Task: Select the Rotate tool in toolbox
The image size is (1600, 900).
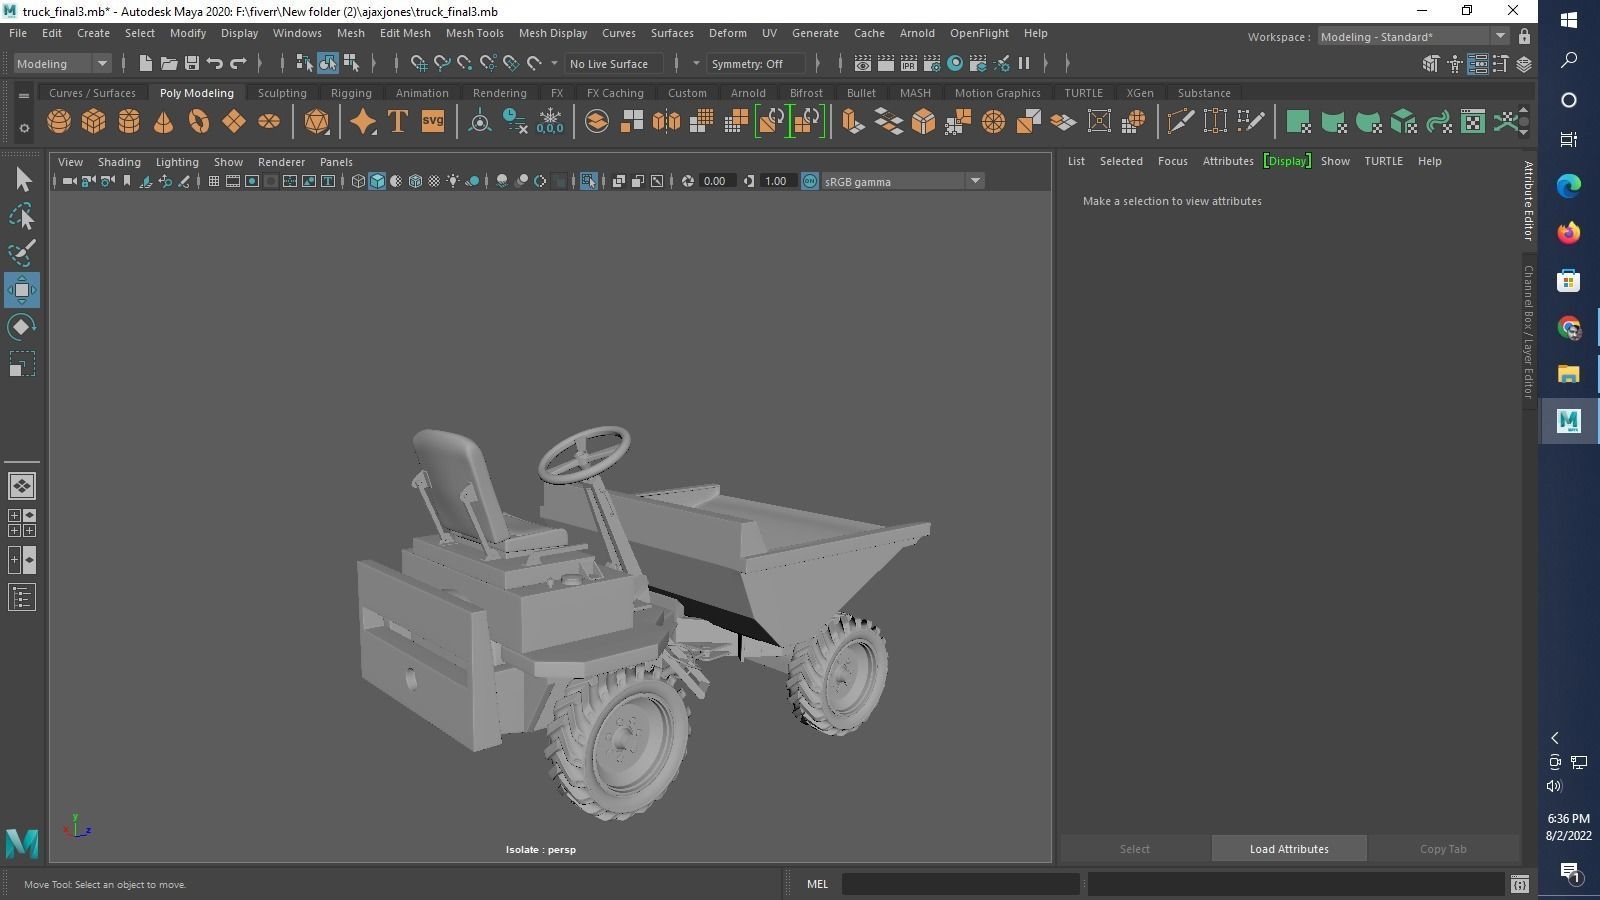Action: (x=22, y=327)
